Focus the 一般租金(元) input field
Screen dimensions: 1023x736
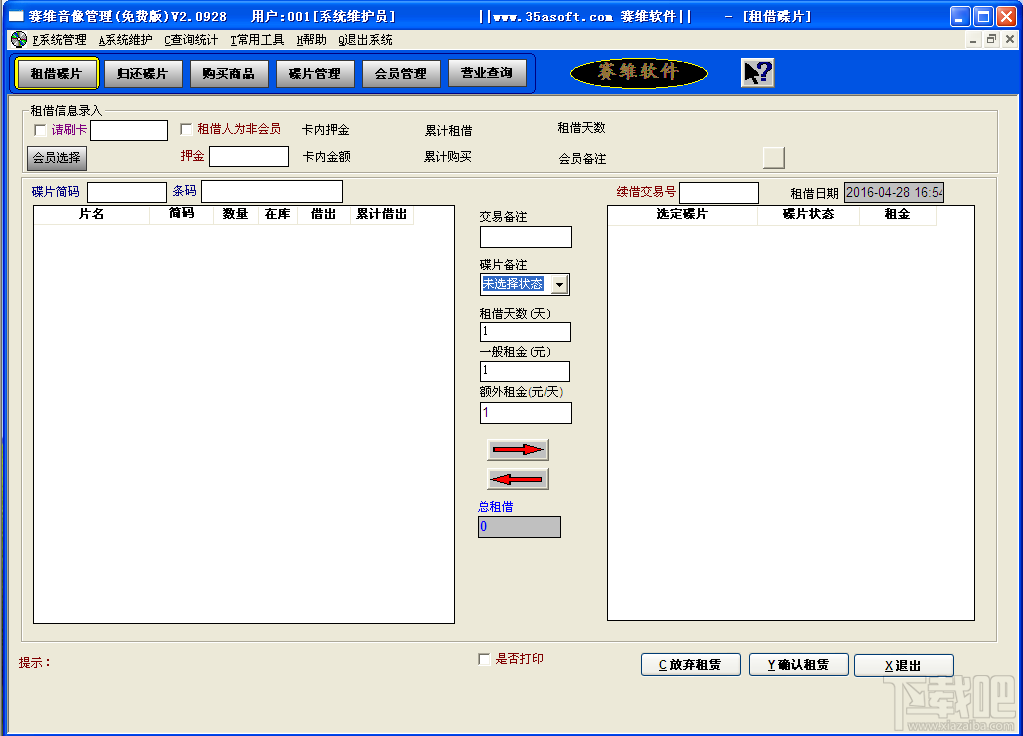click(525, 371)
